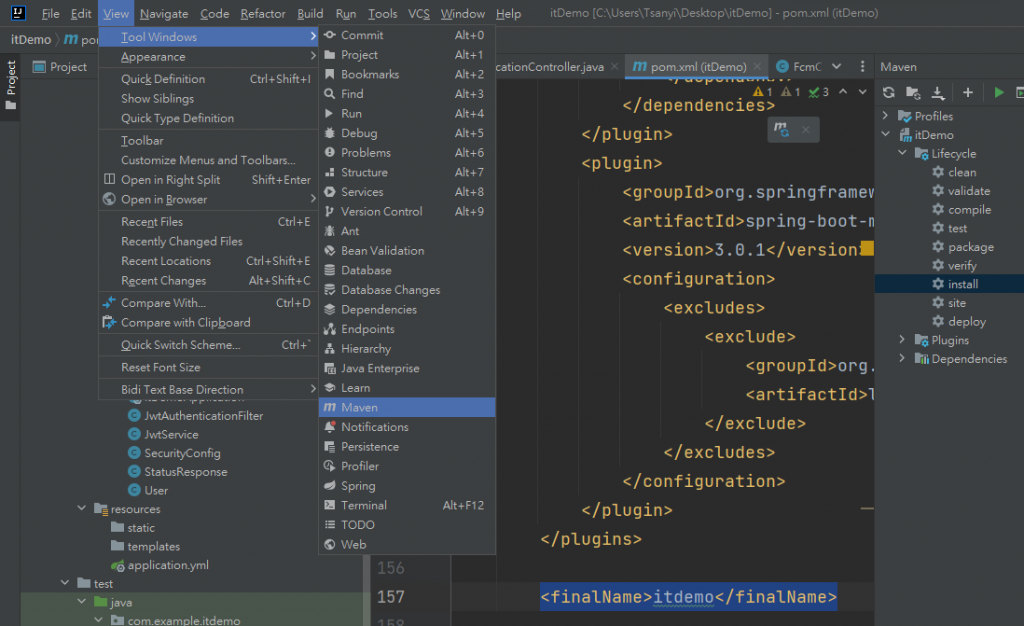Click Download Sources and Documentation icon
Viewport: 1024px width, 626px height.
click(938, 93)
